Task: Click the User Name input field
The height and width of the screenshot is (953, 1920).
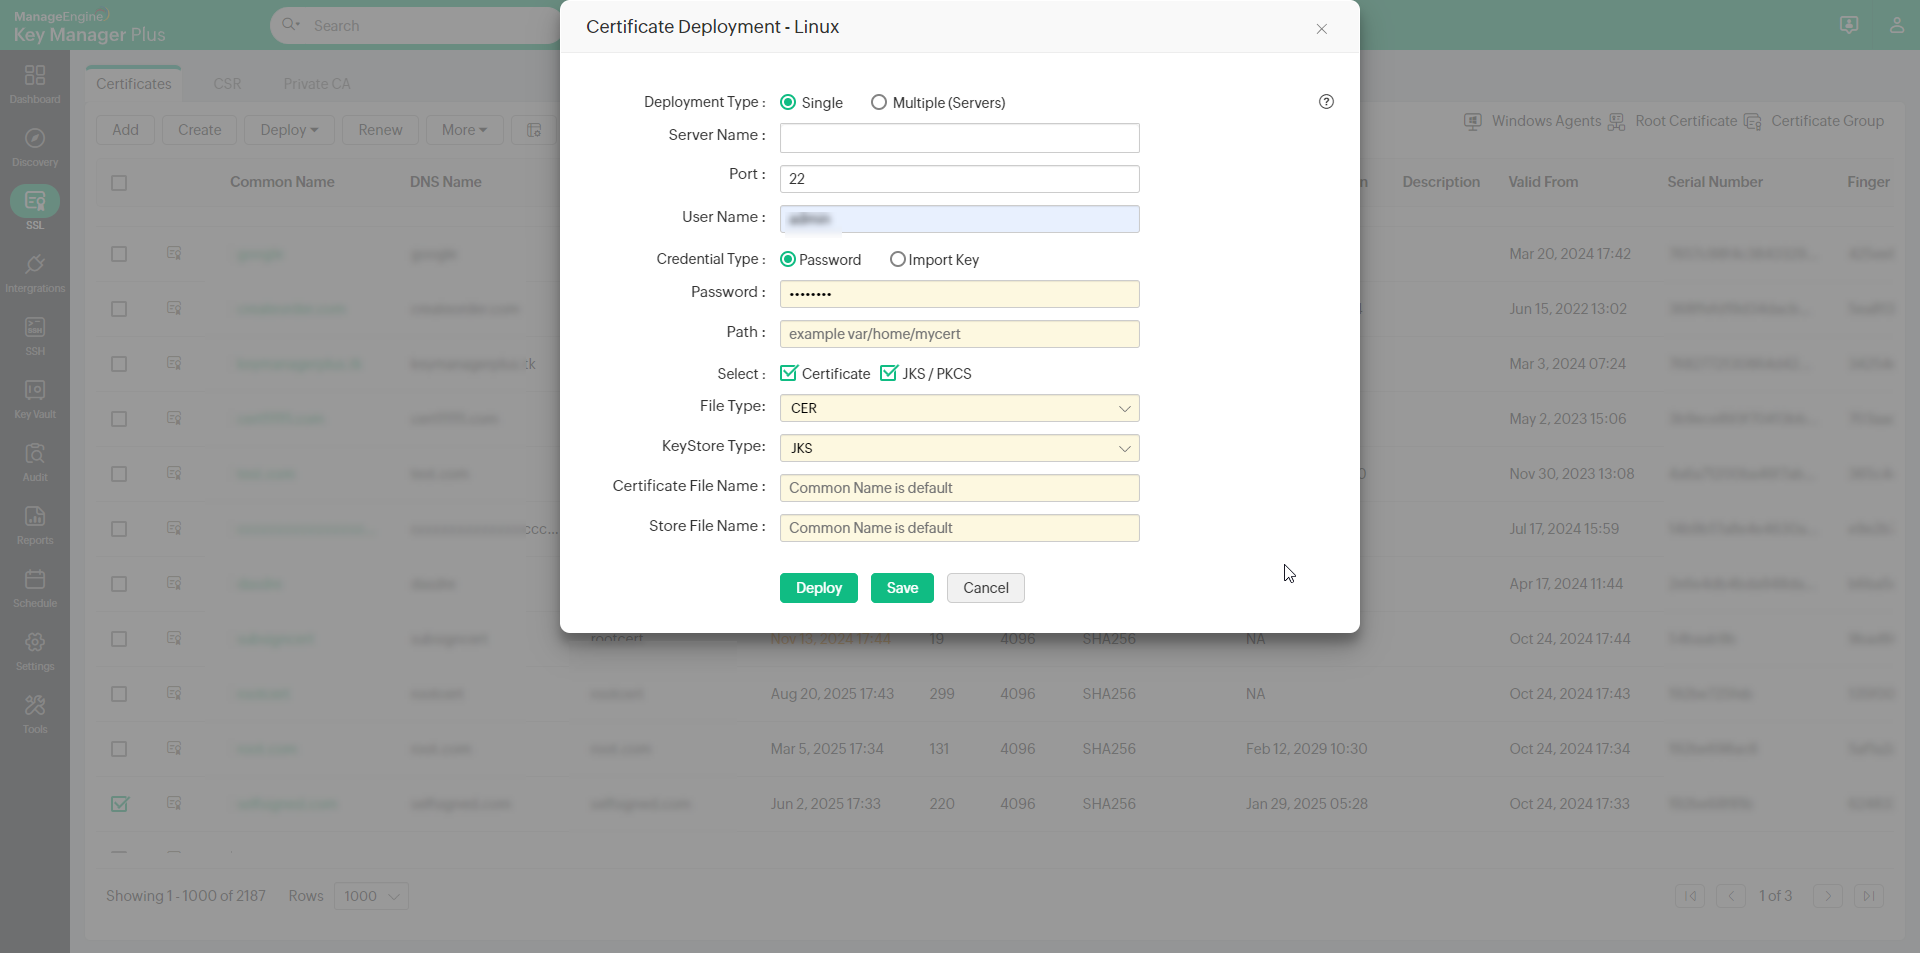Action: pos(960,219)
